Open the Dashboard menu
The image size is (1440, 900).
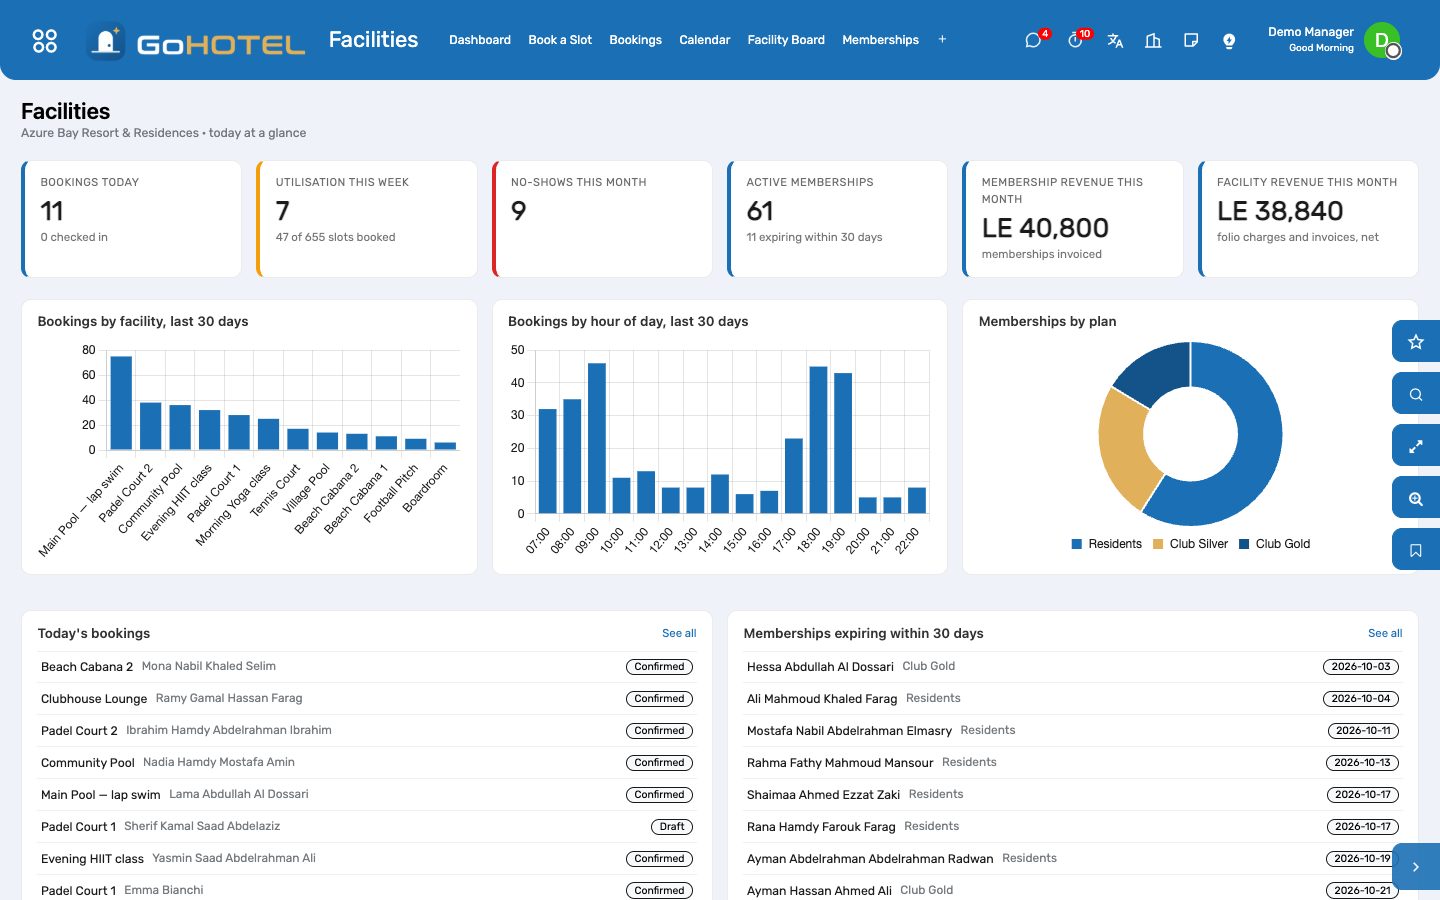point(480,40)
